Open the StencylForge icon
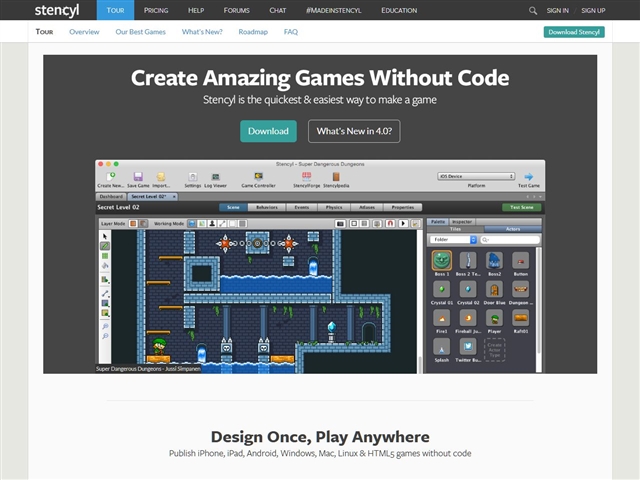Screen dimensions: 640x480 (307, 177)
